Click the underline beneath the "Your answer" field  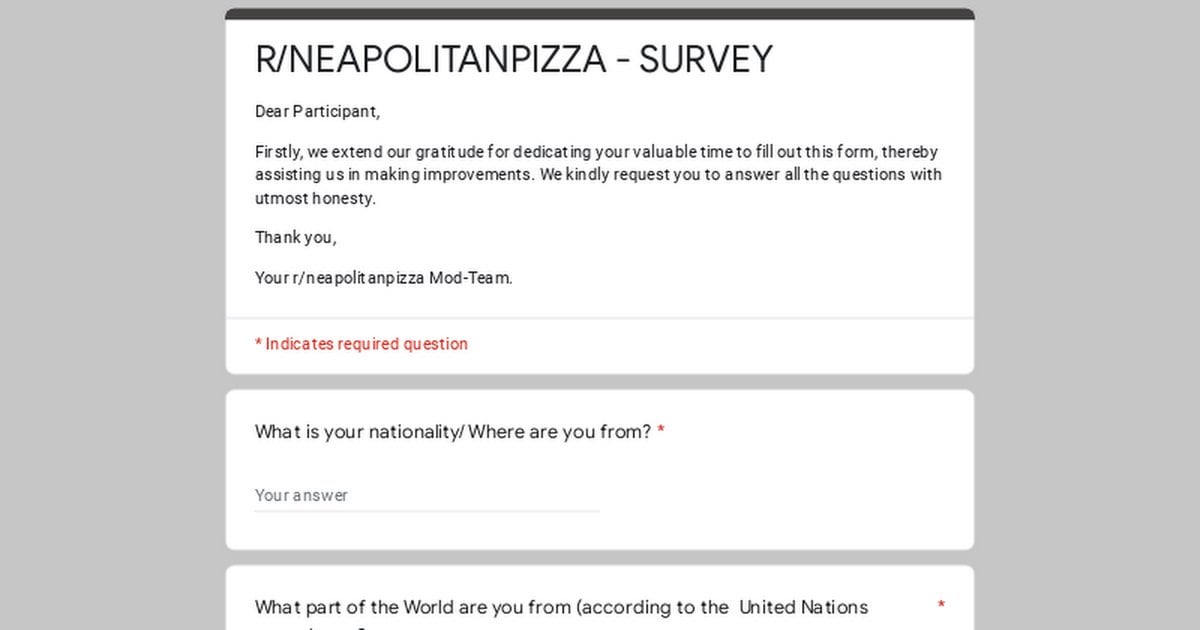click(426, 511)
